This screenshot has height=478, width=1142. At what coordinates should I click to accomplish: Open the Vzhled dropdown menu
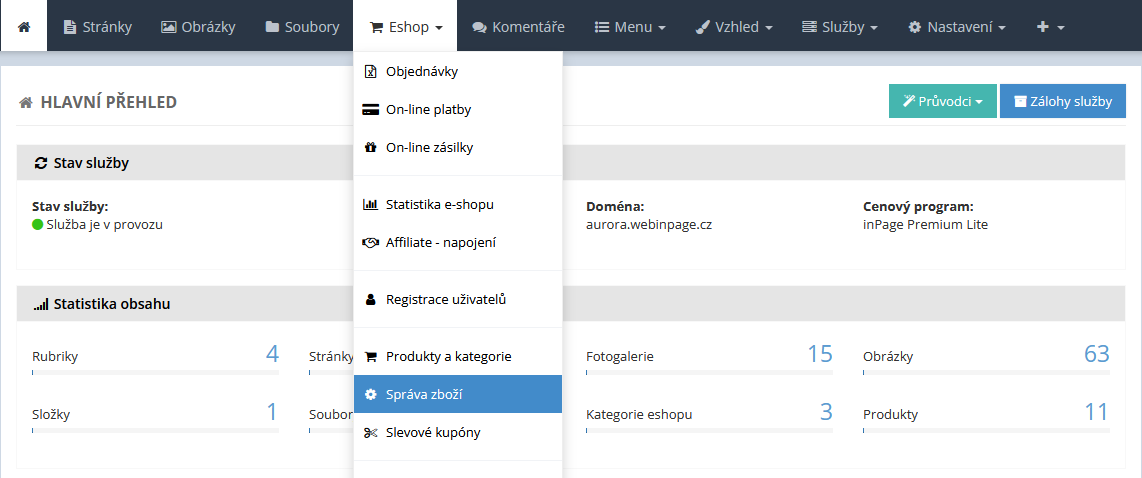[x=734, y=27]
